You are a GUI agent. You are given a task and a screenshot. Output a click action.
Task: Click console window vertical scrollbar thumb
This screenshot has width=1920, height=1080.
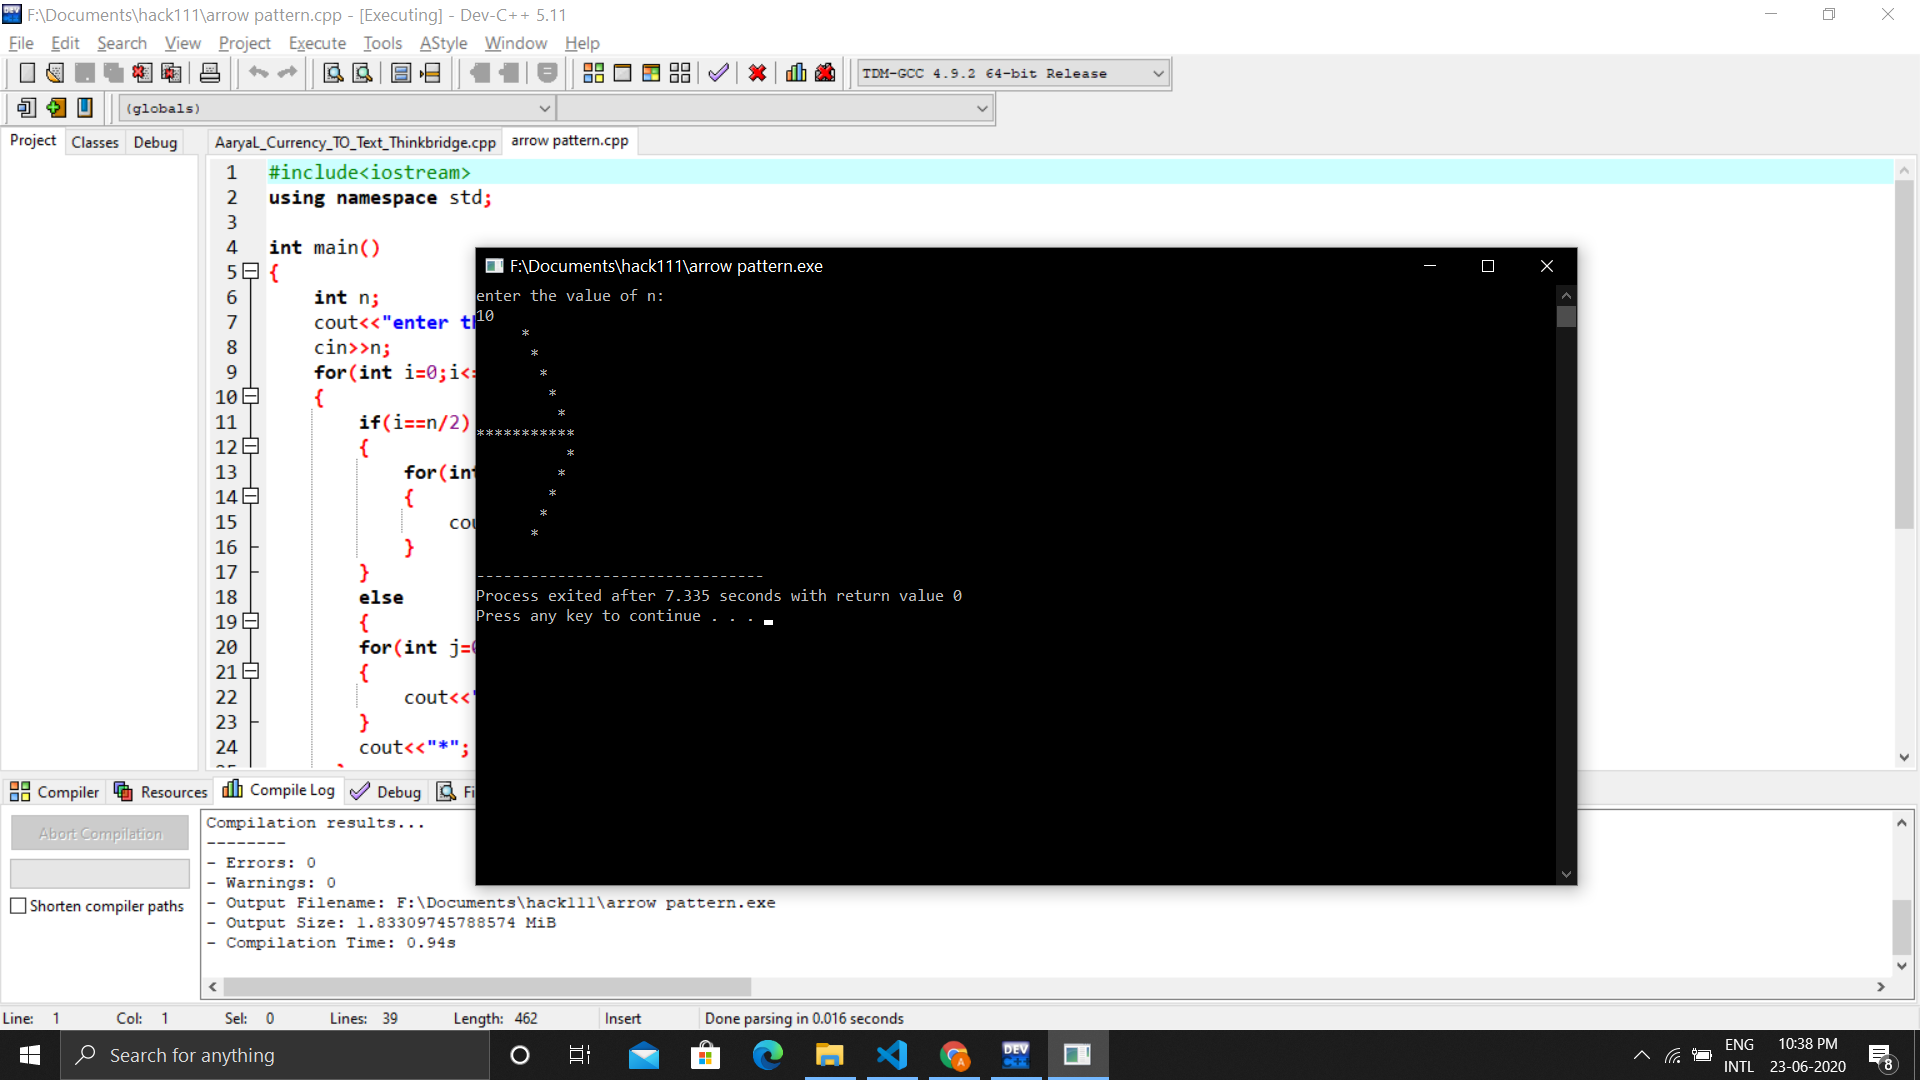point(1566,317)
